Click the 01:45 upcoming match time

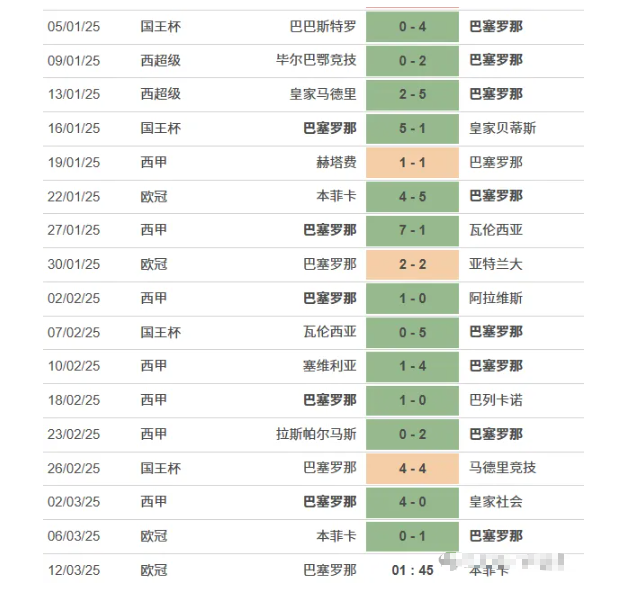click(x=412, y=570)
